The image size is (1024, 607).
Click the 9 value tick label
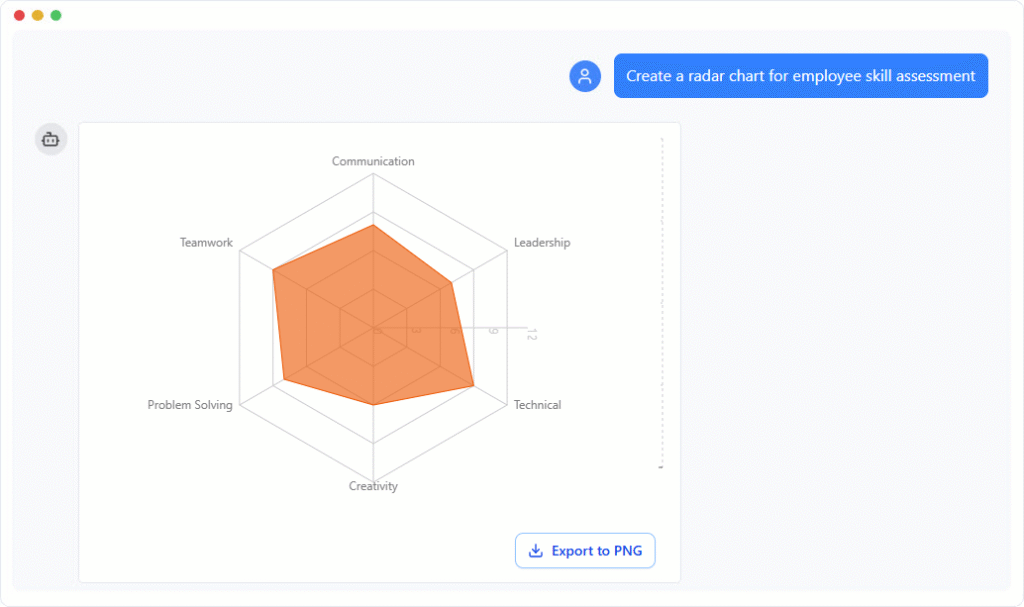point(493,331)
